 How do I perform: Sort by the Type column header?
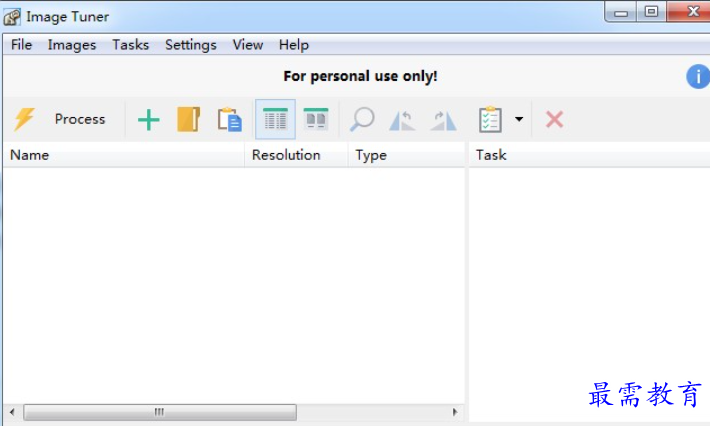pos(406,155)
